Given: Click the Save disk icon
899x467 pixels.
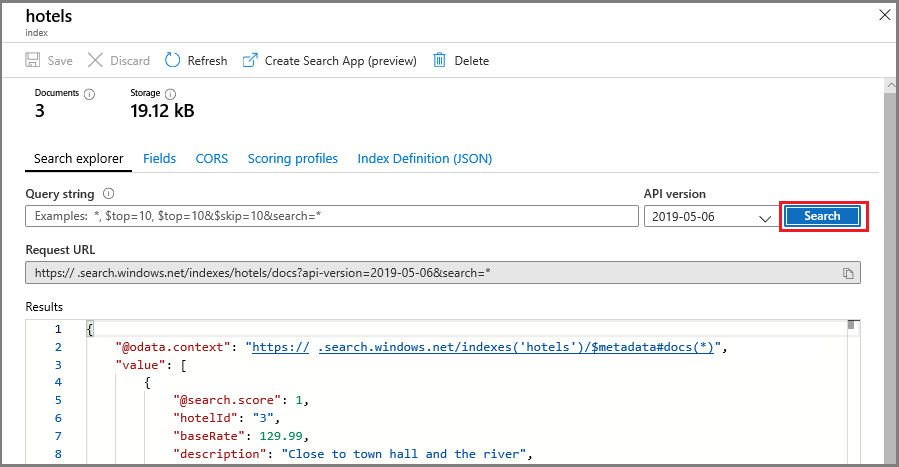Looking at the screenshot, I should pos(33,61).
